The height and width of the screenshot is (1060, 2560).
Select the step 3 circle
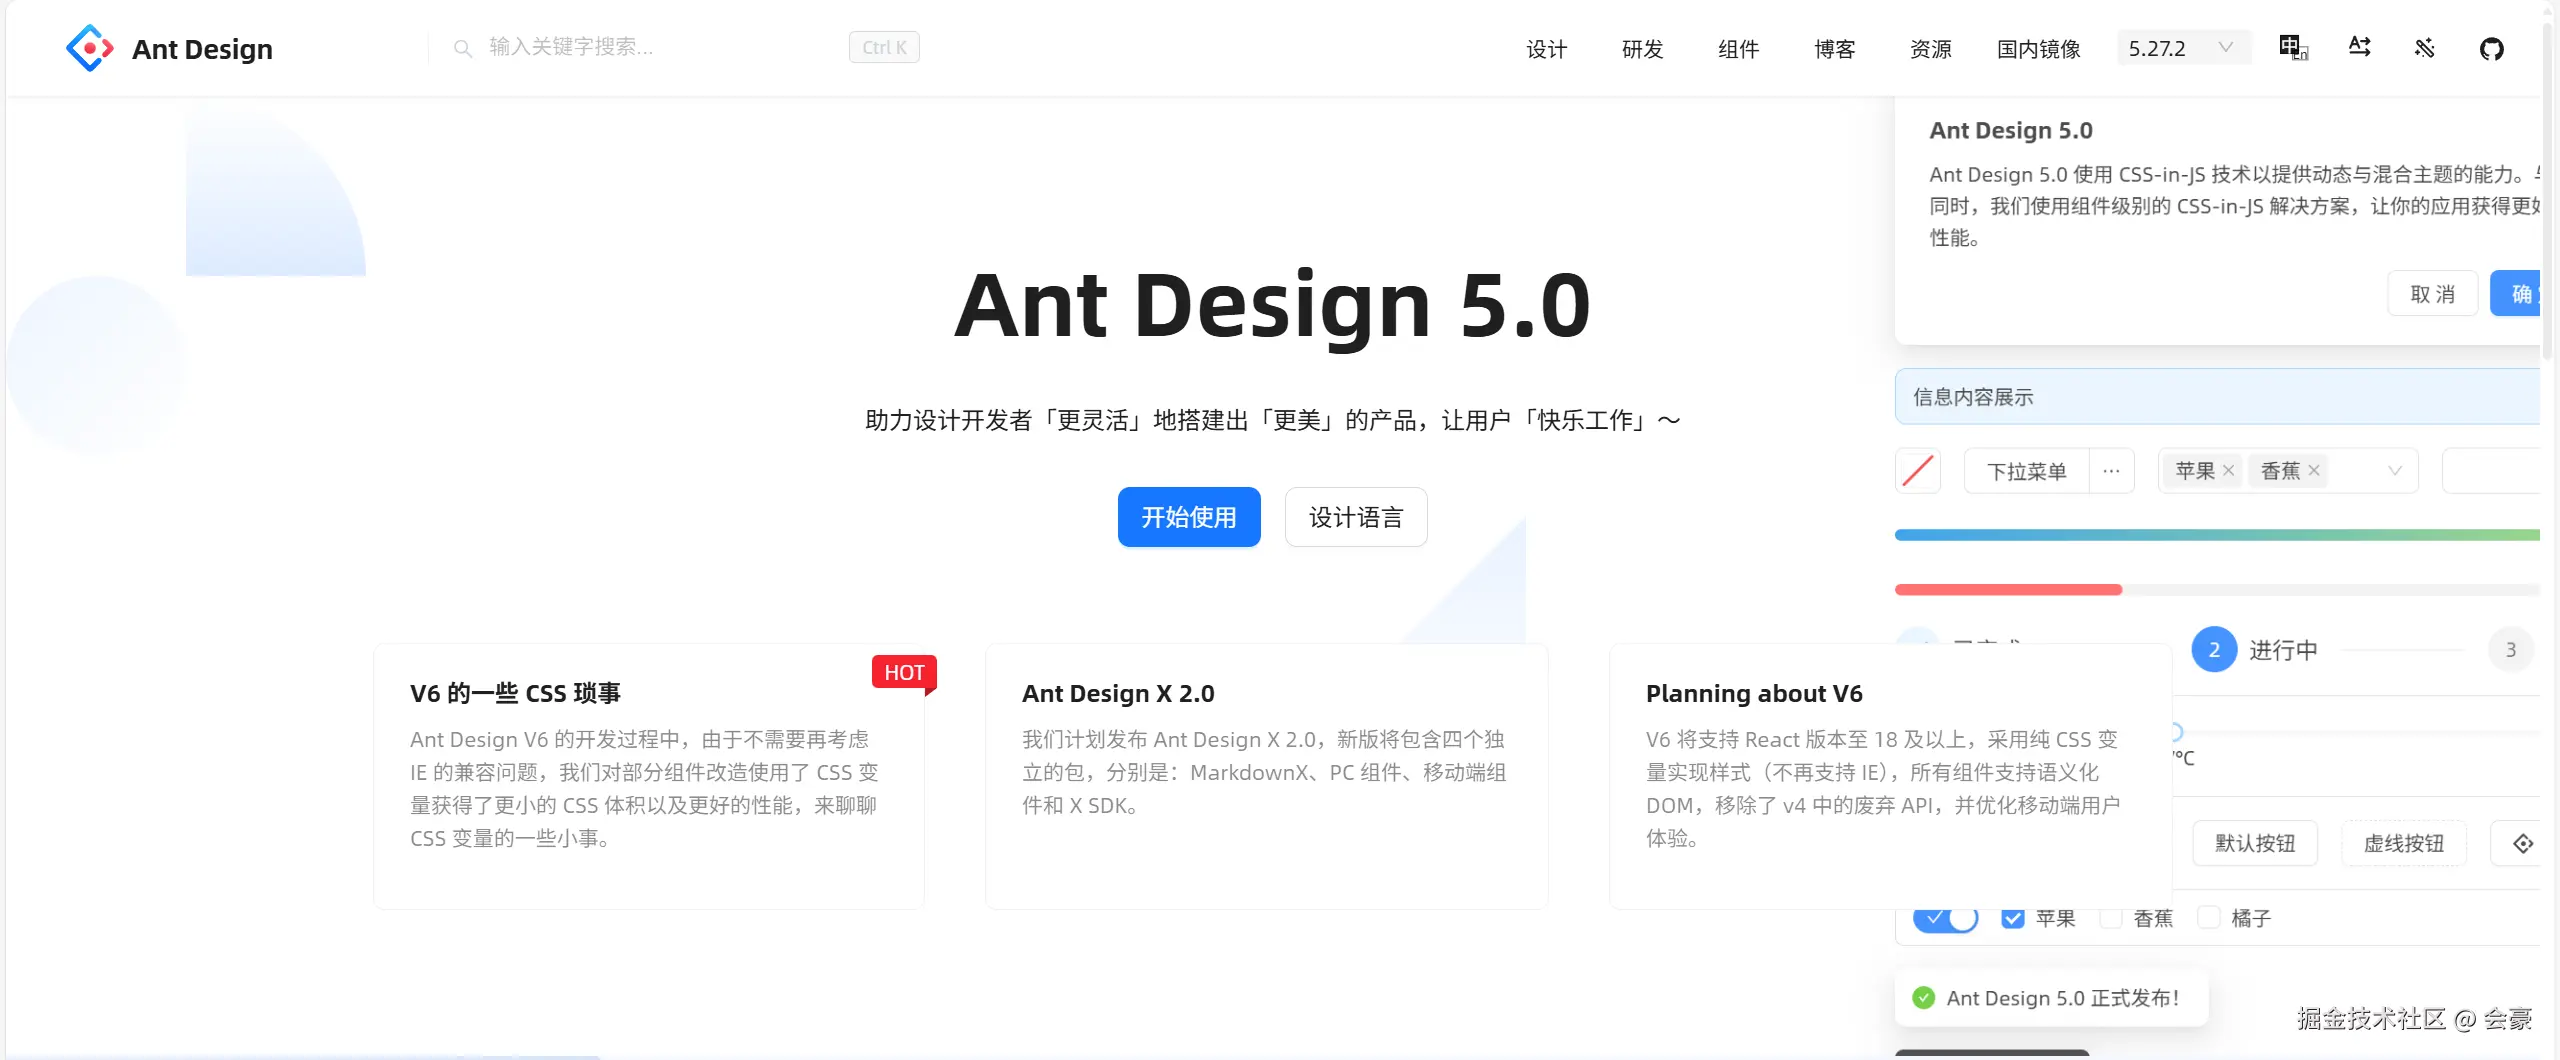pyautogui.click(x=2510, y=650)
